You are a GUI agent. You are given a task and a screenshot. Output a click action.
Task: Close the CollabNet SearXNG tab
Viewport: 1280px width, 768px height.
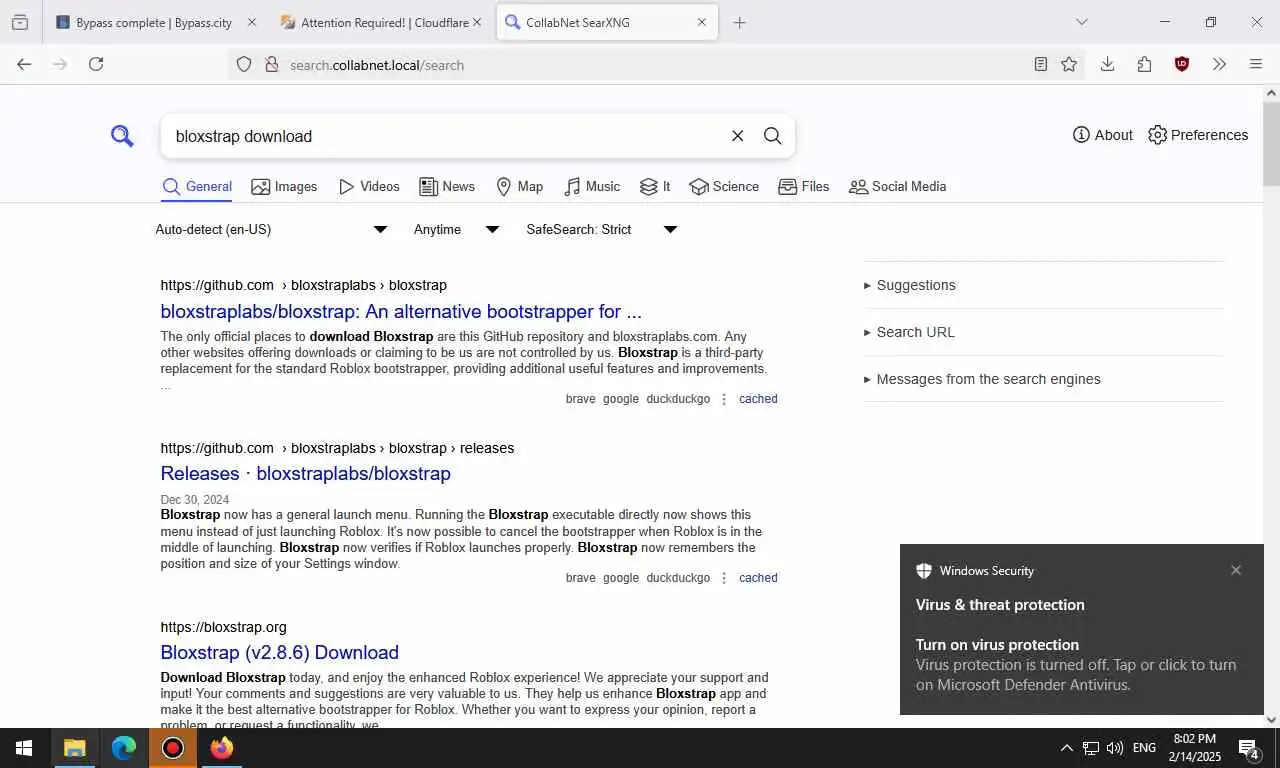coord(701,22)
